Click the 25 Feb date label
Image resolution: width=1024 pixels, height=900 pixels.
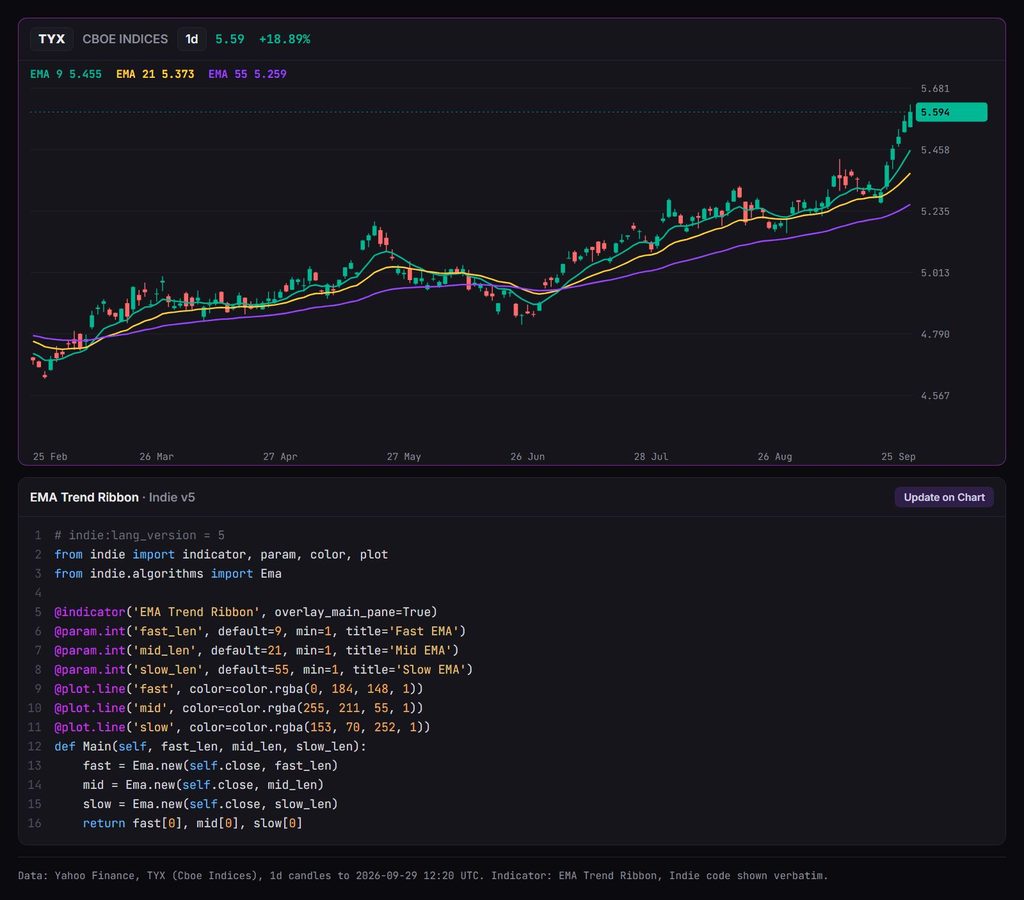[50, 457]
